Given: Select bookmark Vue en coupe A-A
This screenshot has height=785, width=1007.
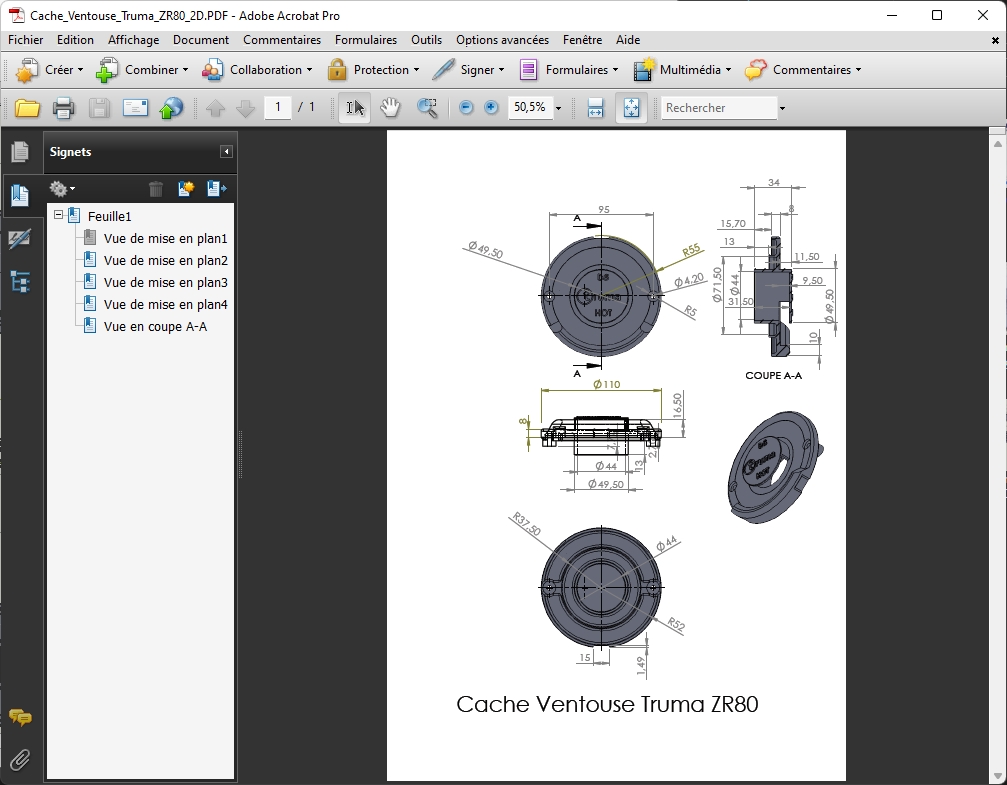Looking at the screenshot, I should tap(155, 326).
